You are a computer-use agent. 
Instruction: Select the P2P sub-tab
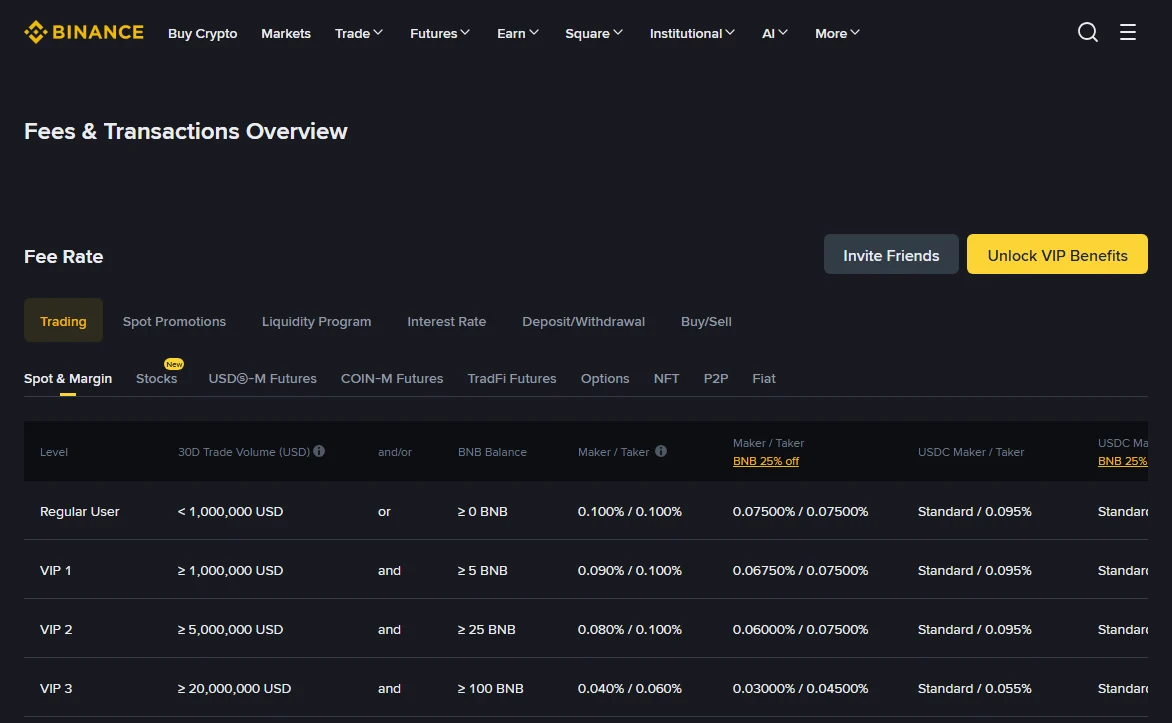pos(715,378)
